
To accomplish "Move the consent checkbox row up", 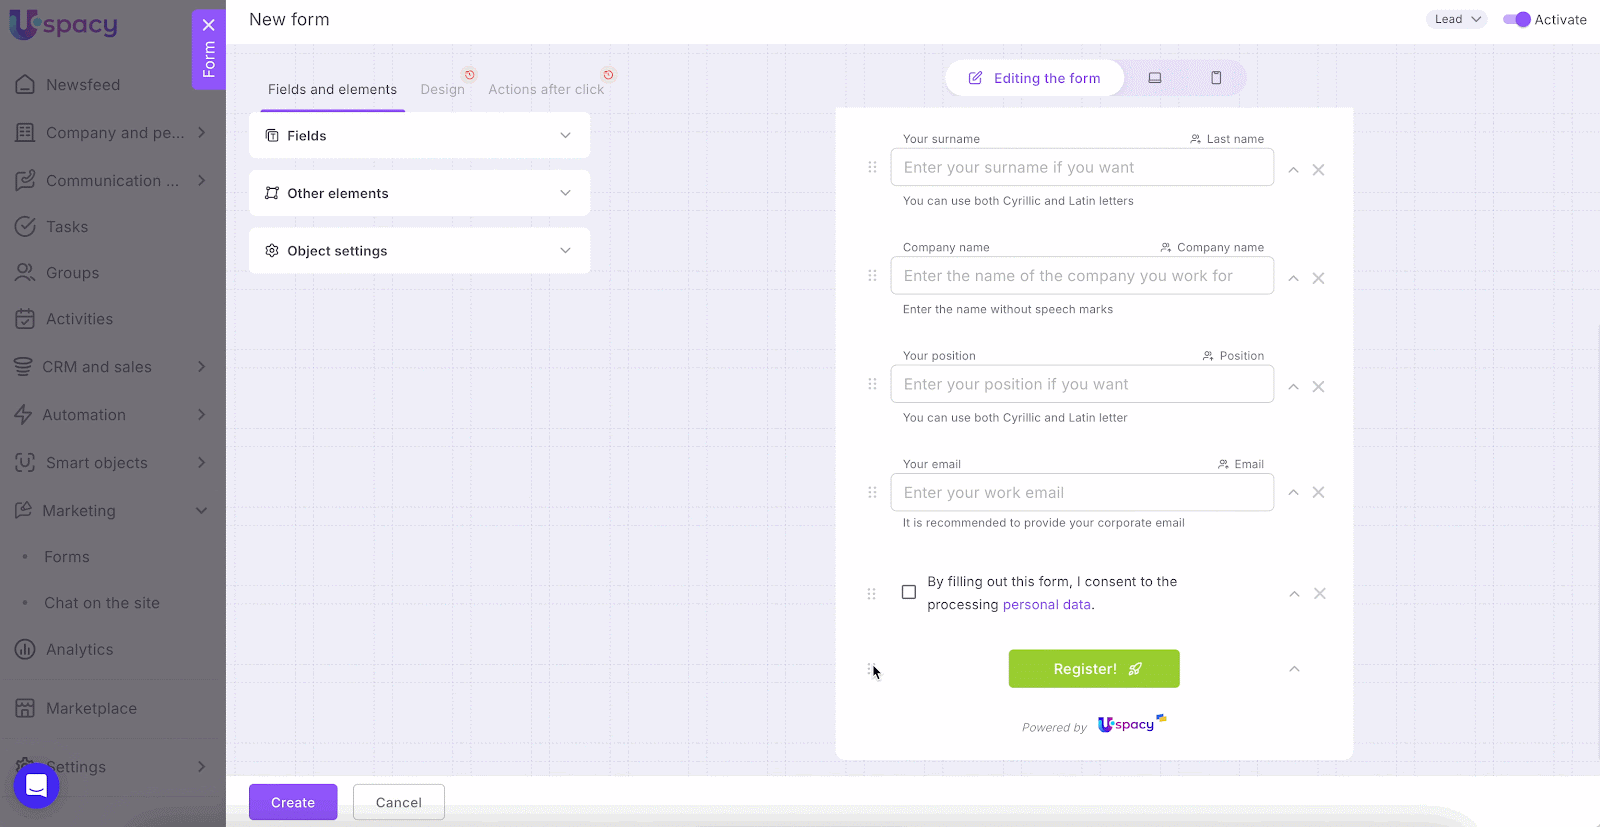I will 1294,594.
